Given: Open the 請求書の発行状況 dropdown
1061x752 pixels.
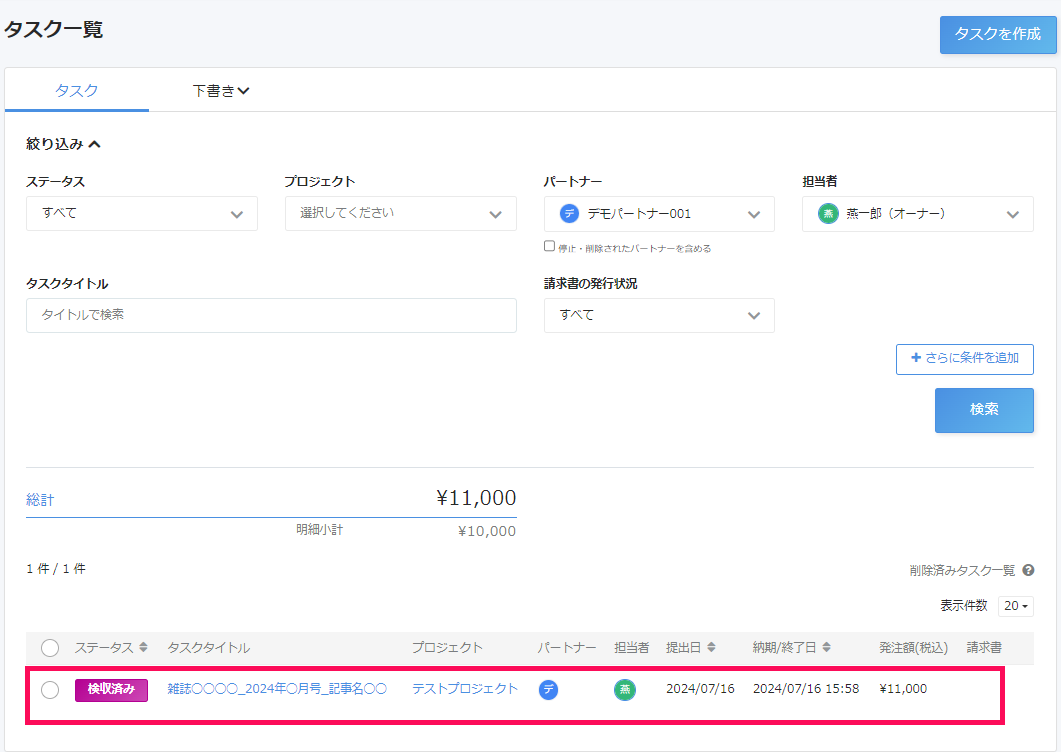Looking at the screenshot, I should click(x=659, y=315).
